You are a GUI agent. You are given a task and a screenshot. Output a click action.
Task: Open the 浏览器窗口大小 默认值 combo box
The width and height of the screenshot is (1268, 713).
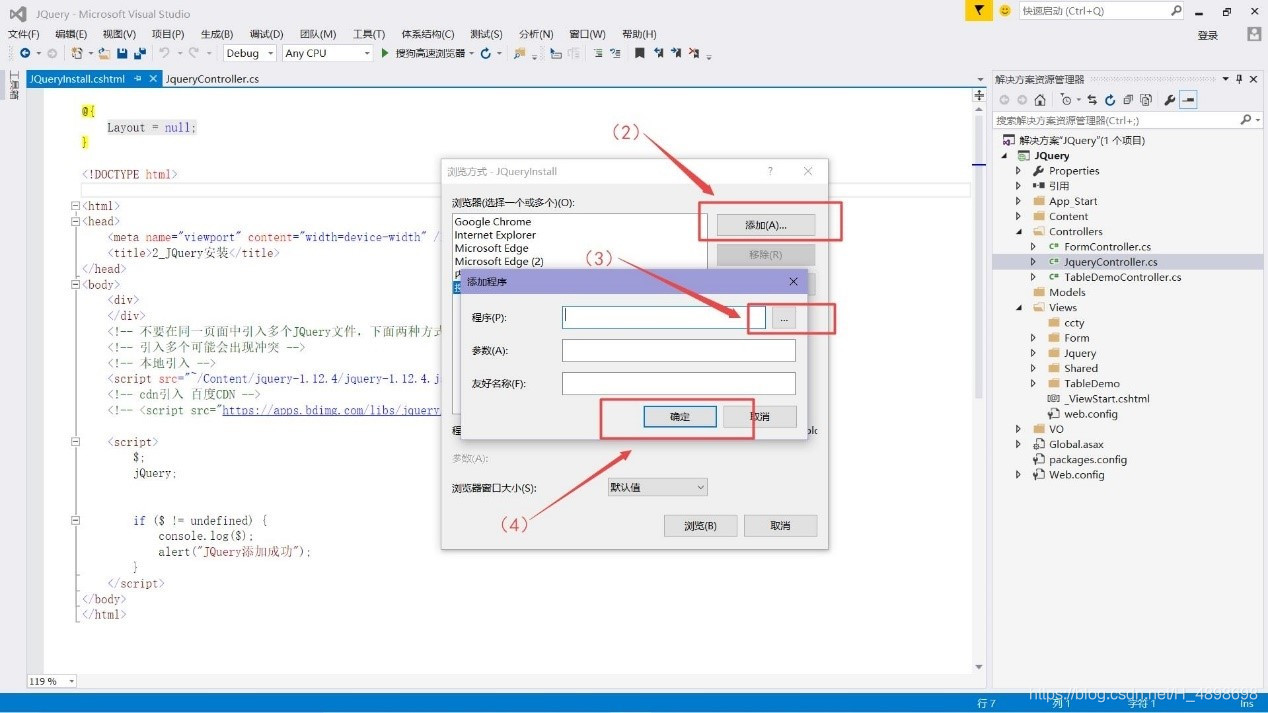coord(658,487)
